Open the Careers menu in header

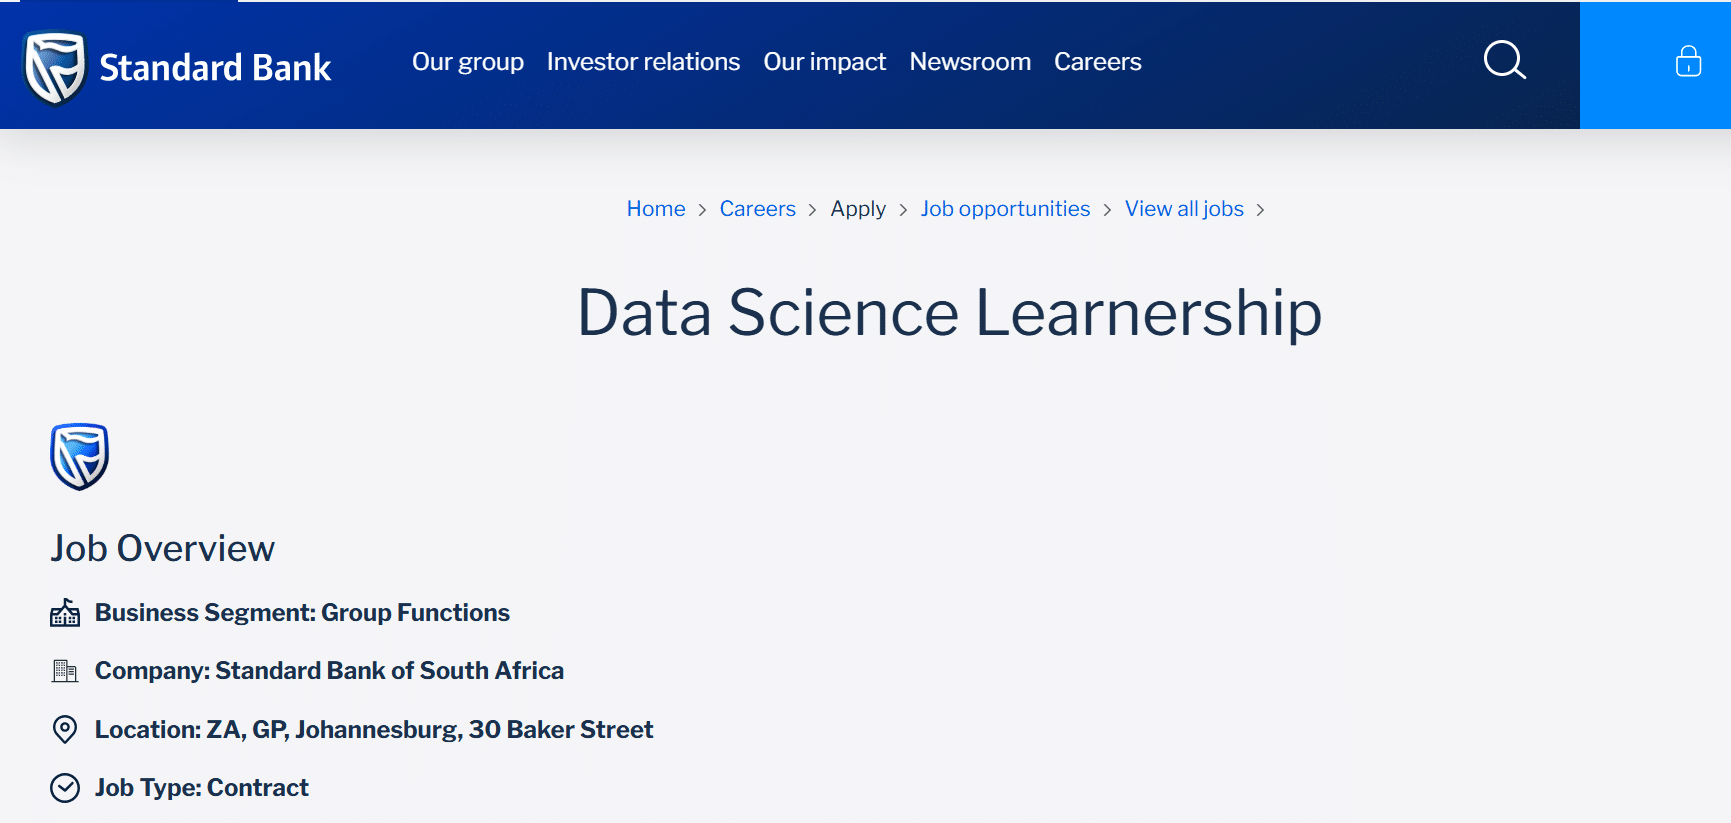coord(1097,62)
